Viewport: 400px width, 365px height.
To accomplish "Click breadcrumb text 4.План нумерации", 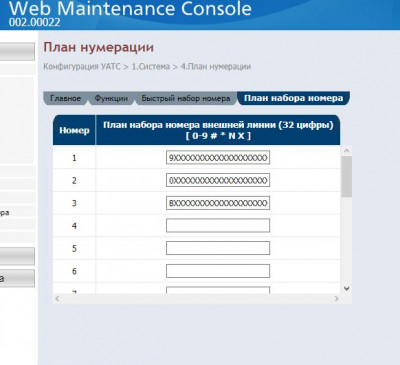I will pyautogui.click(x=216, y=66).
